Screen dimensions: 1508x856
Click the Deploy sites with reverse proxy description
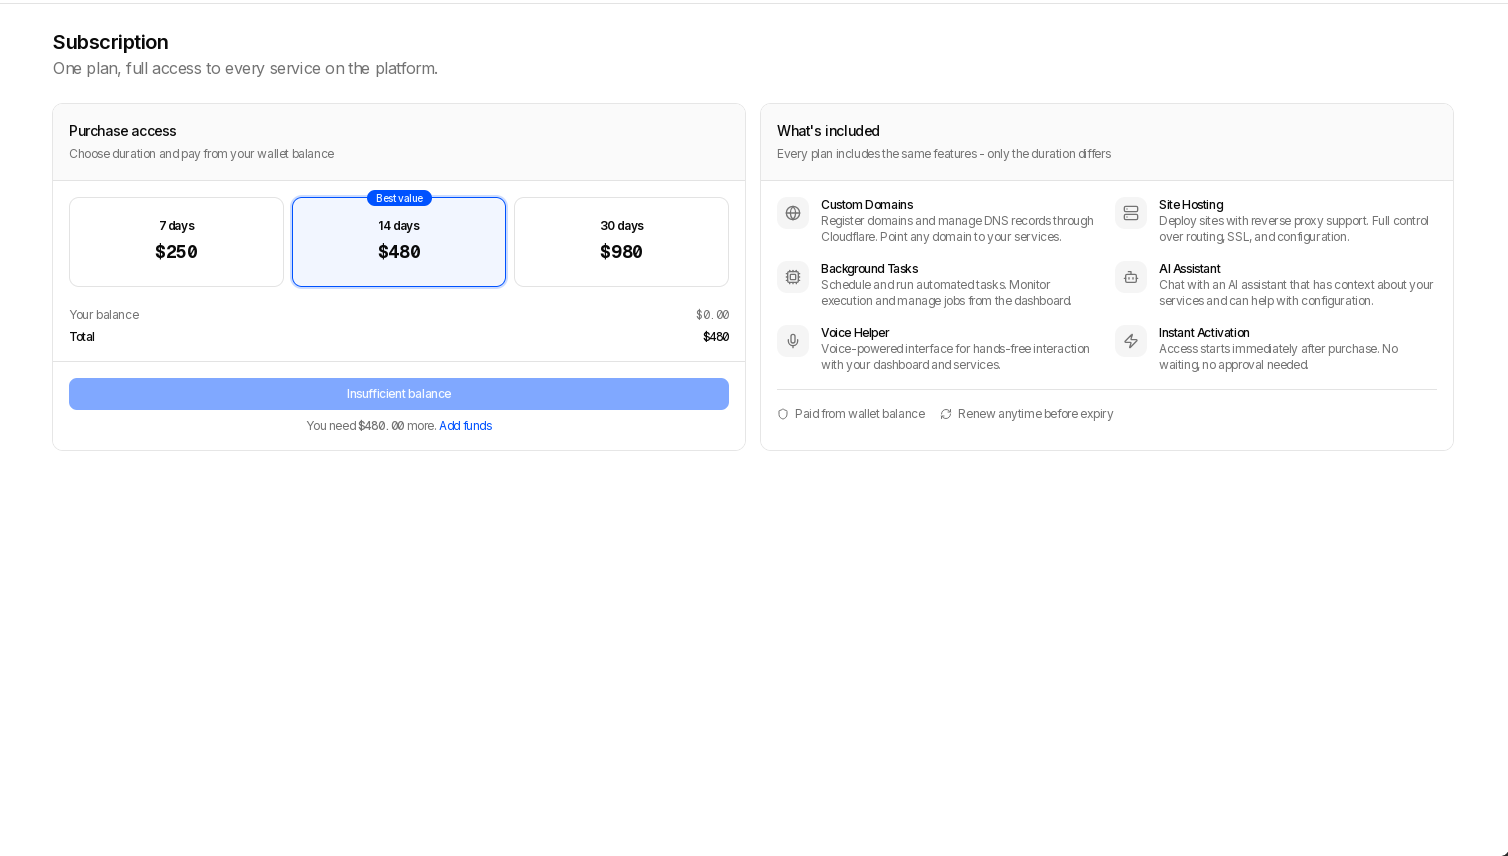[x=1294, y=229]
